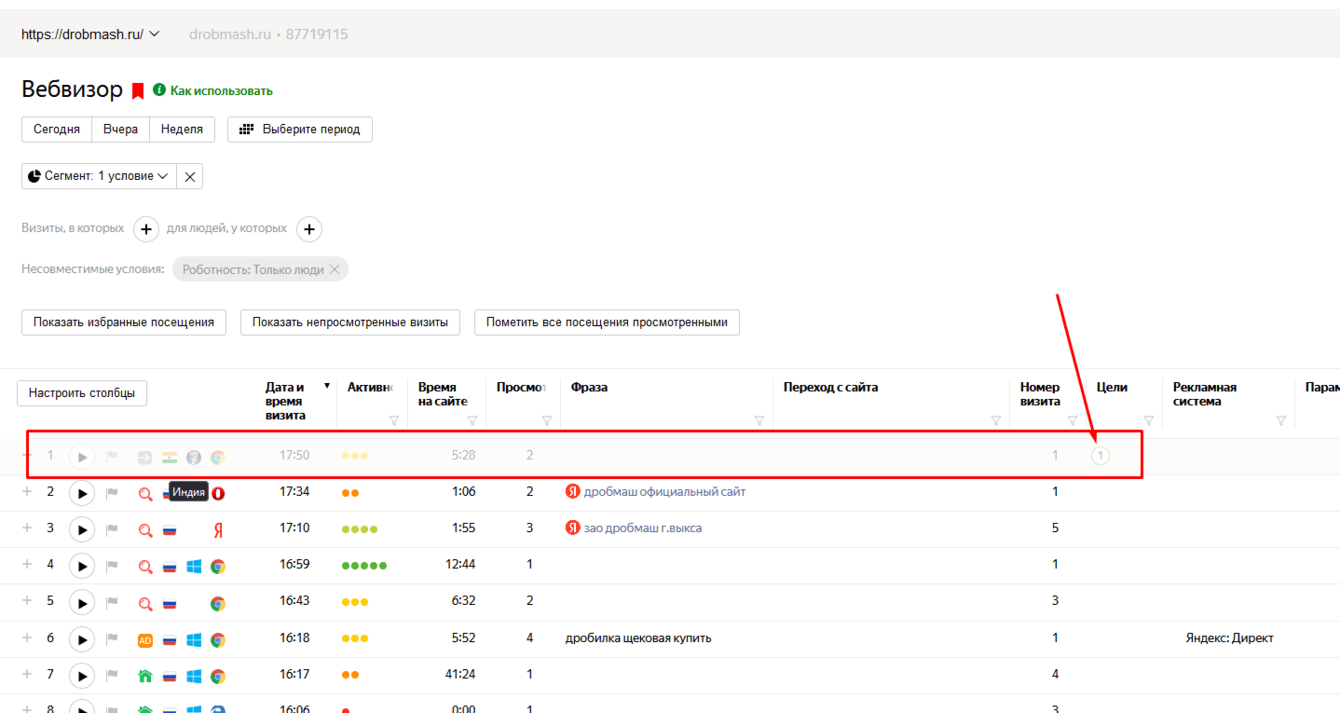Open the drobmash.ru site selector dropdown
Image resolution: width=1340 pixels, height=713 pixels.
click(x=90, y=34)
